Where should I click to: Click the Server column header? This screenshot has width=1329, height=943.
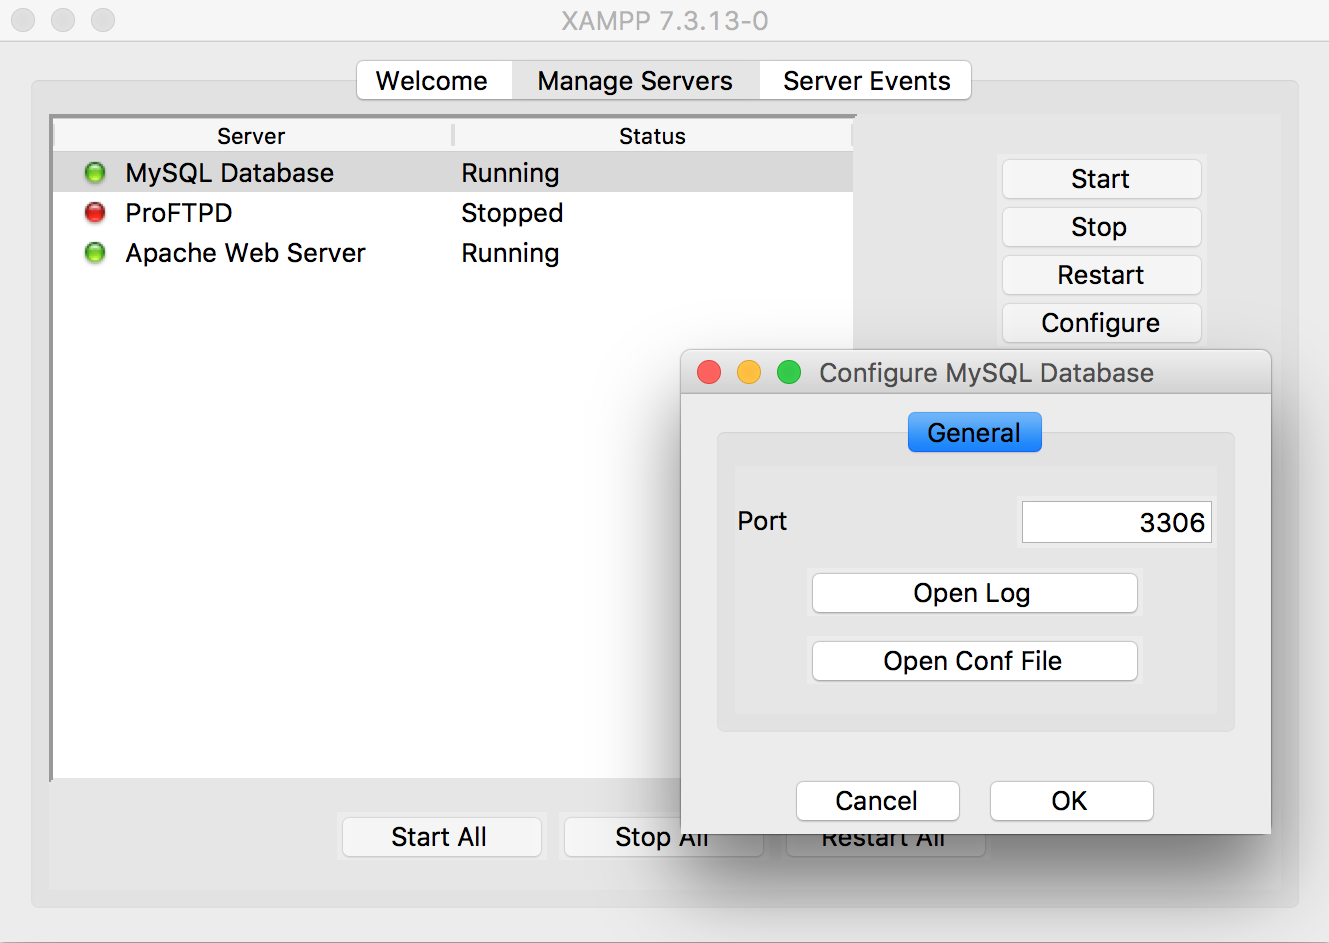coord(252,136)
